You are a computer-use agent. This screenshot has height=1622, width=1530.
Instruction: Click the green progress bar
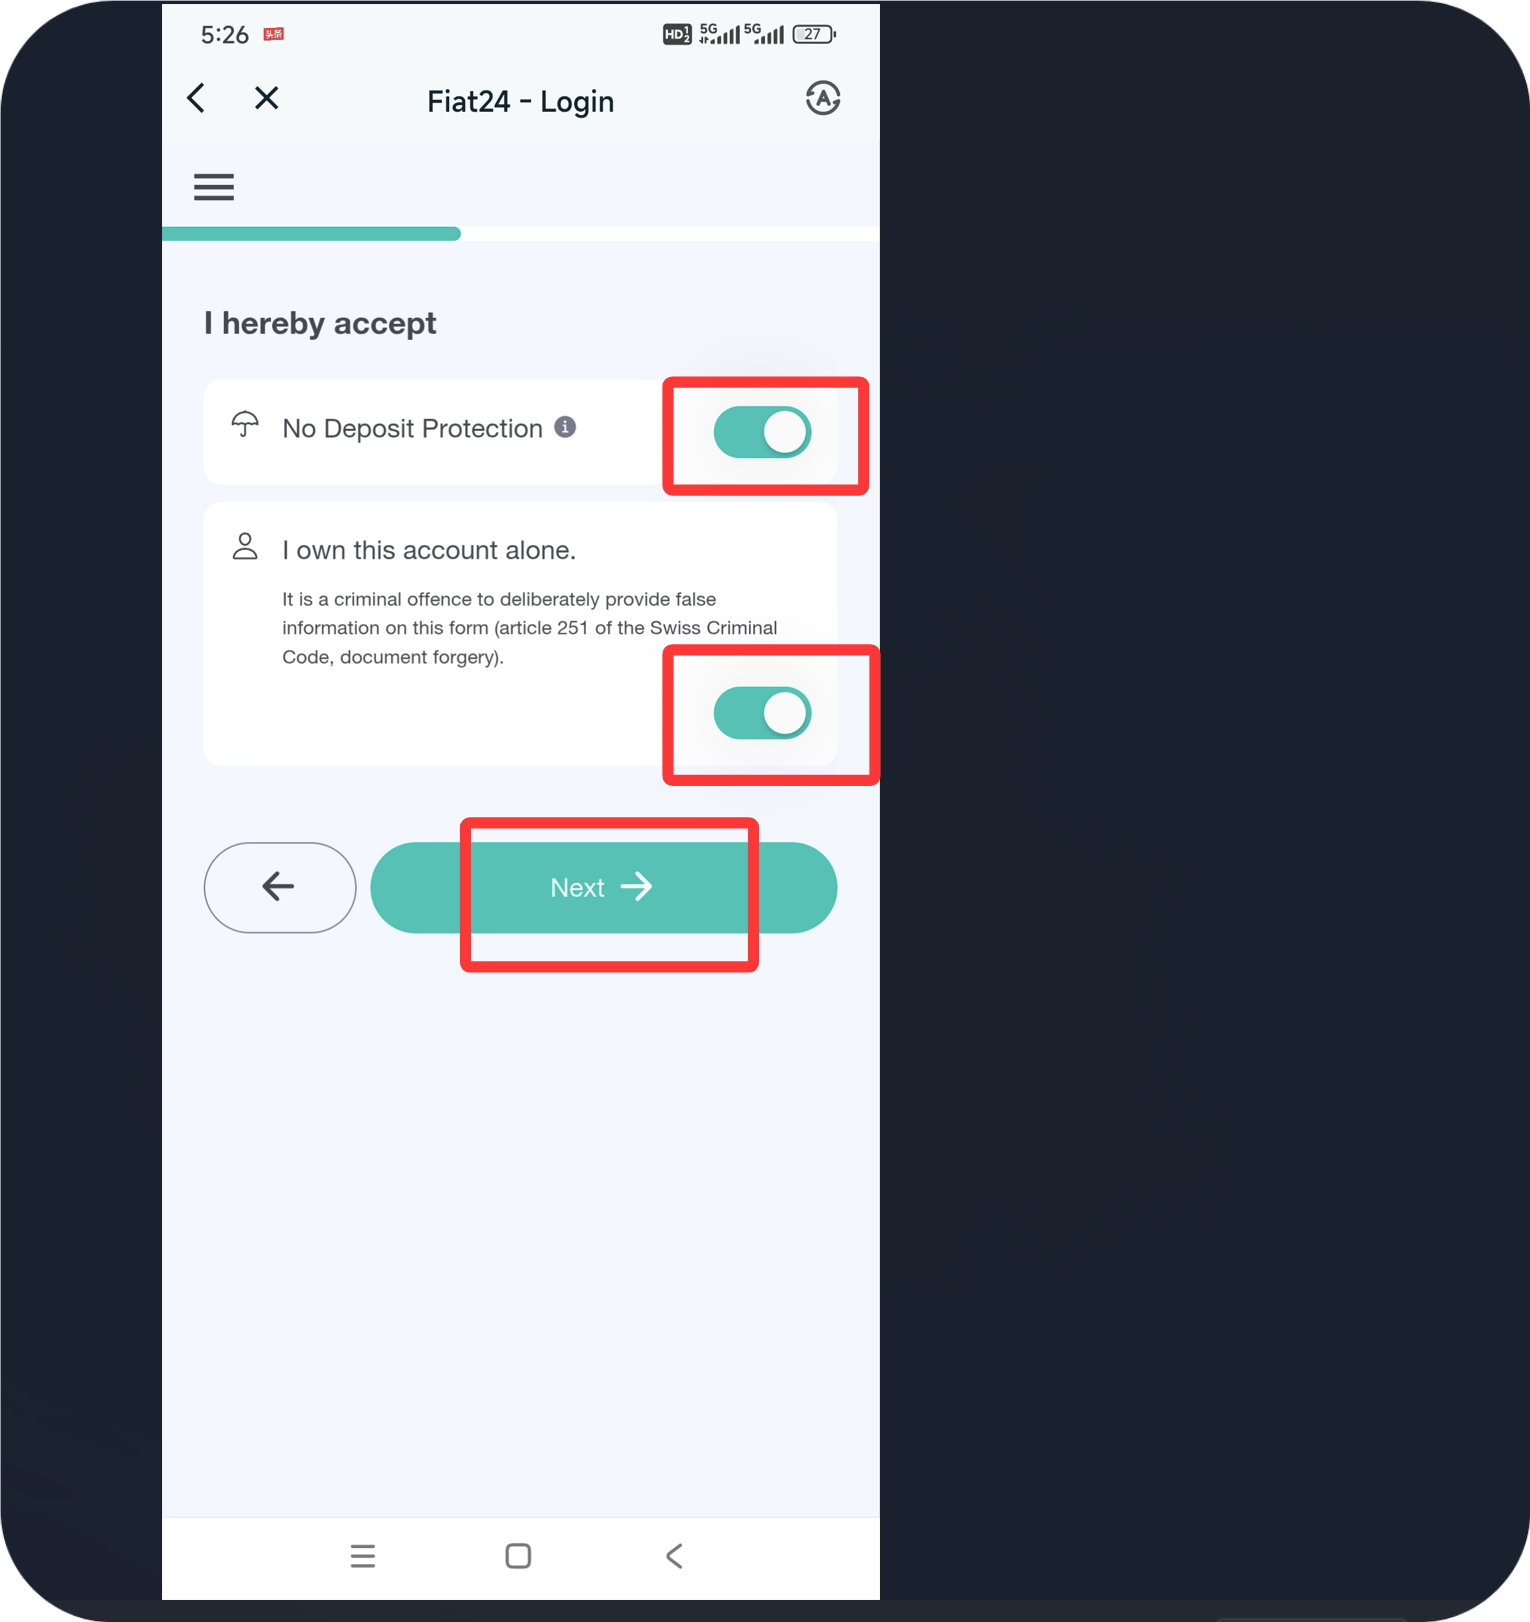coord(311,234)
